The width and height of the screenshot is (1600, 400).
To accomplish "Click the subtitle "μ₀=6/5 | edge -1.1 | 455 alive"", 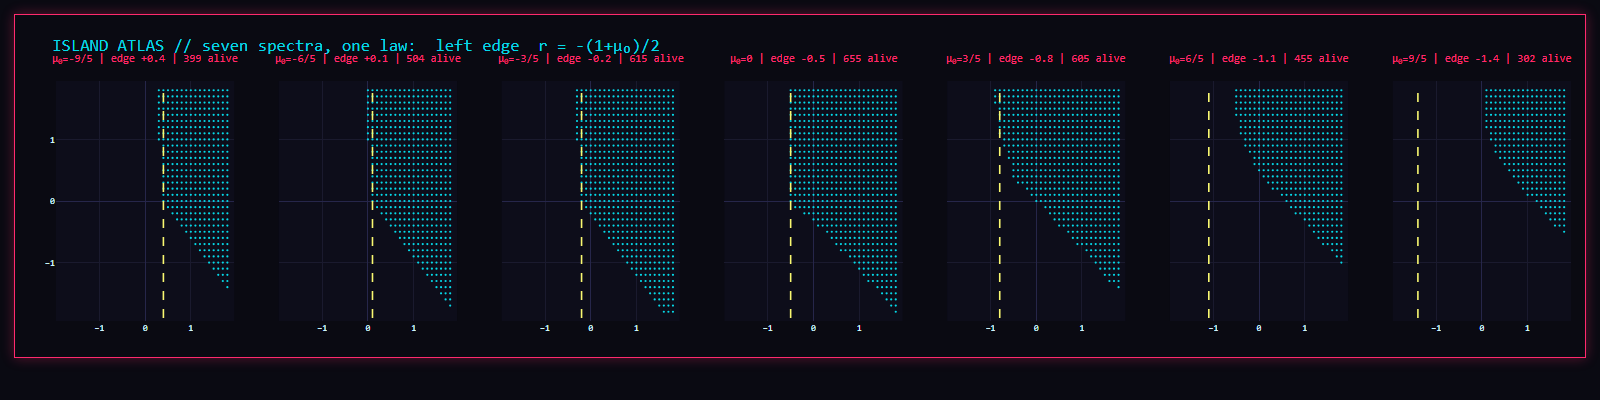I will click(x=1259, y=59).
